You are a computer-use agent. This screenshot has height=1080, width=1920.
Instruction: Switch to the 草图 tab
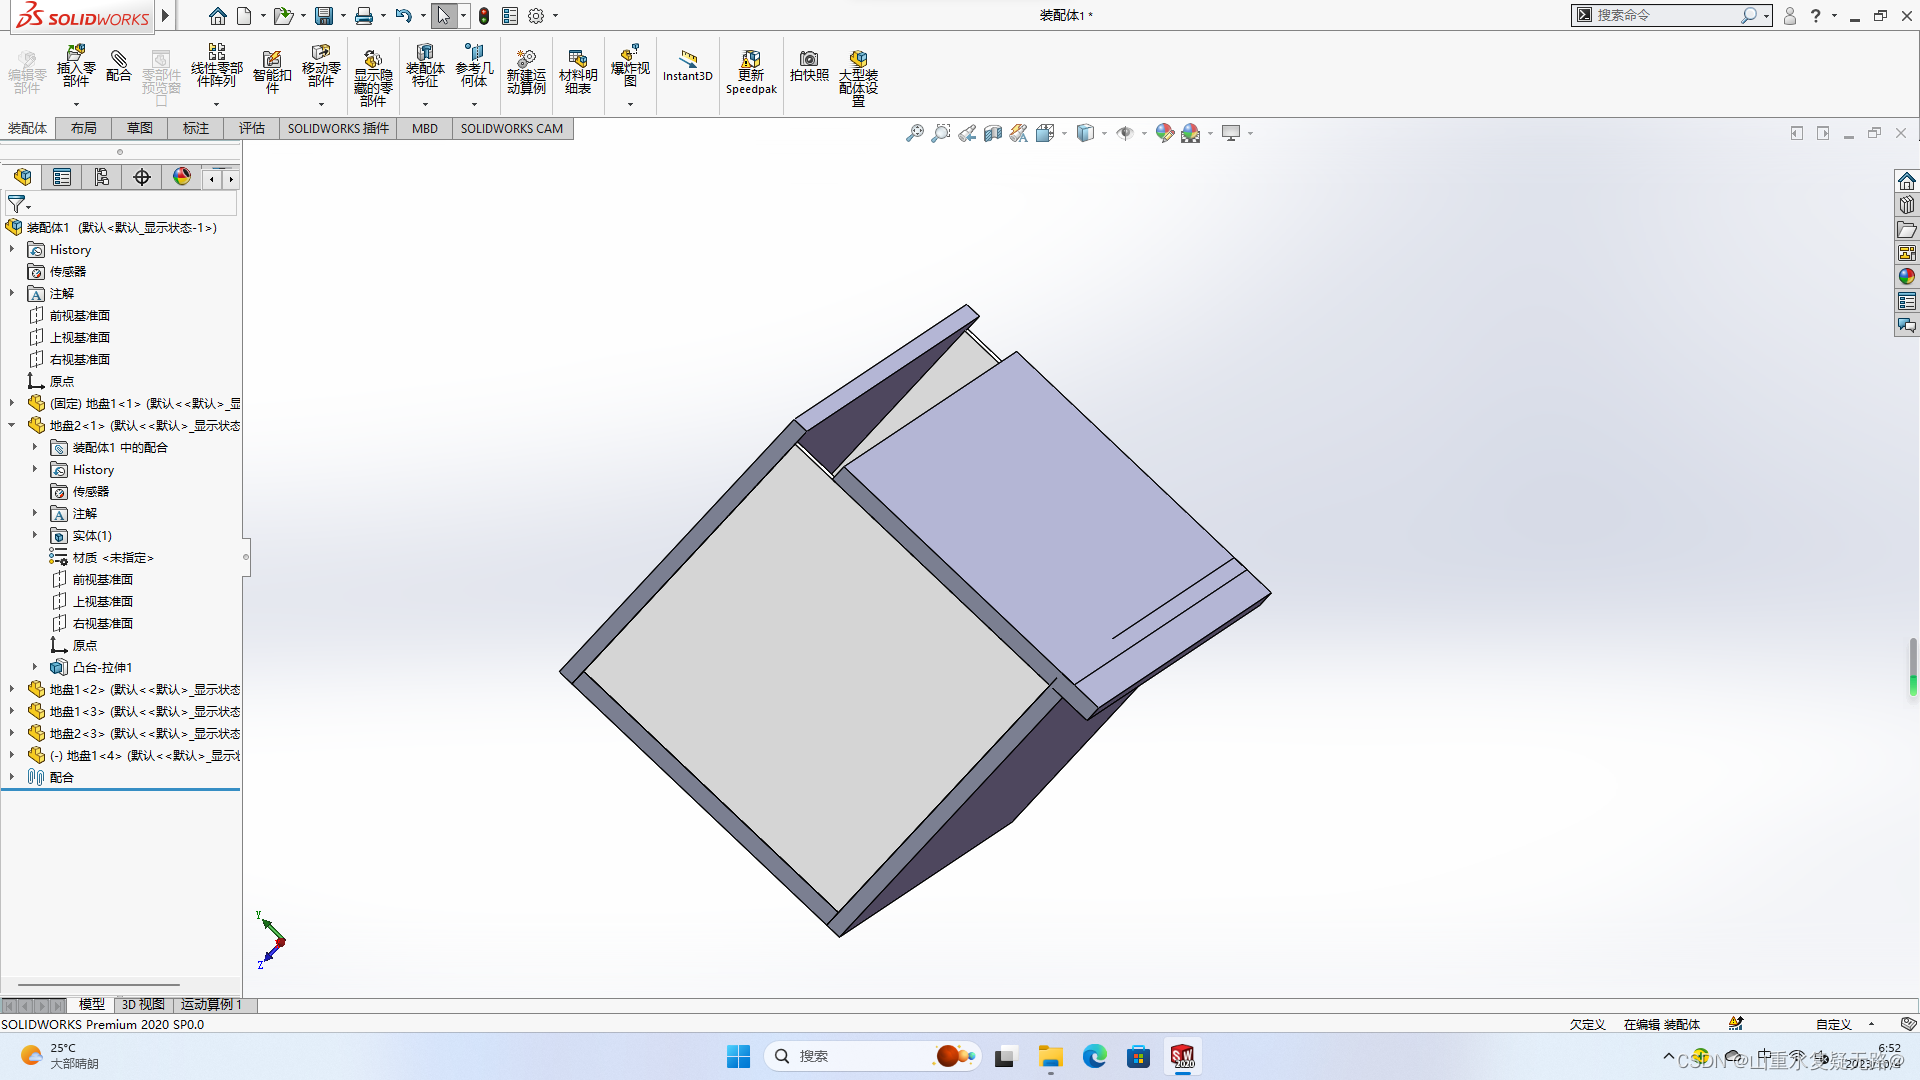(140, 128)
